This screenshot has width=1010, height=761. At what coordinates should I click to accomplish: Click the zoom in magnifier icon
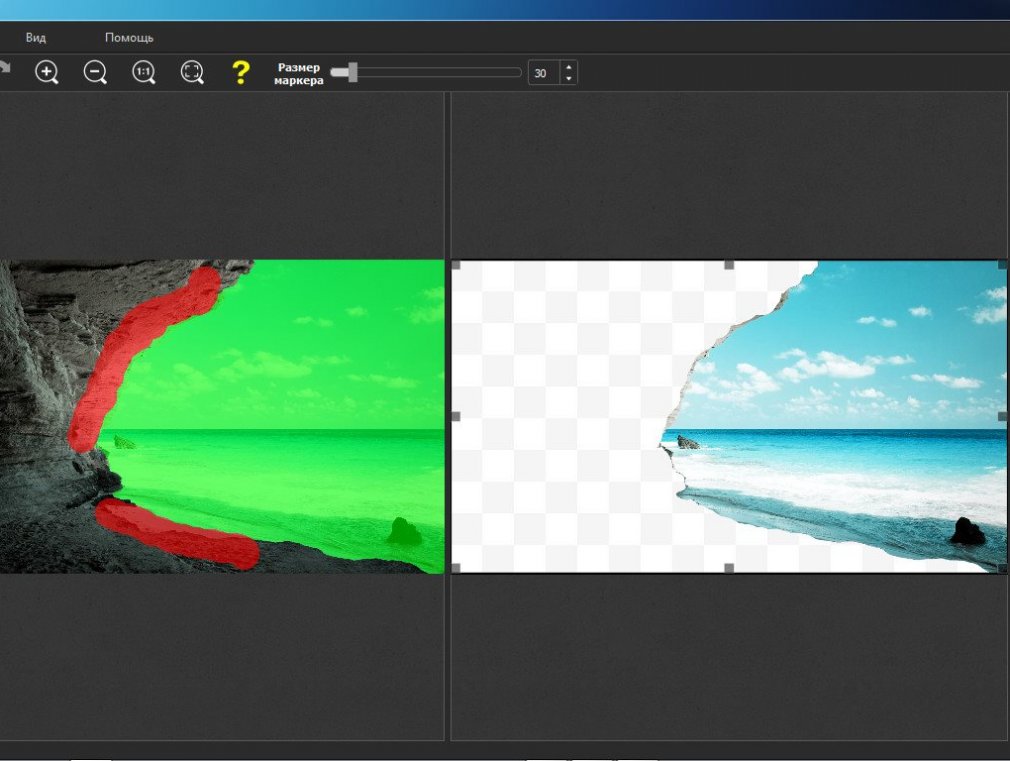click(x=46, y=72)
